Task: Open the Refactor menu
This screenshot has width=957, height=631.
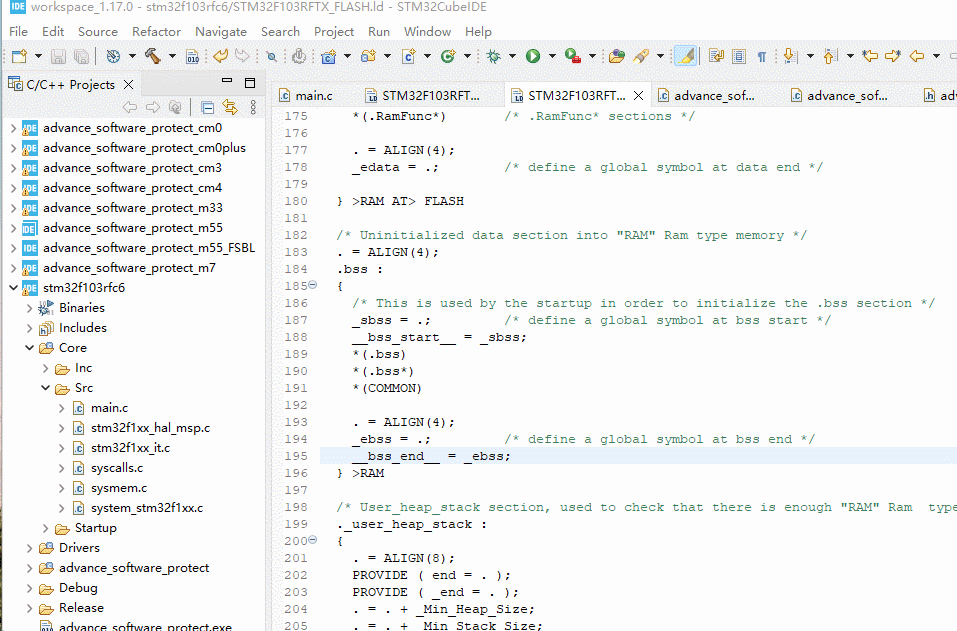Action: pyautogui.click(x=156, y=32)
